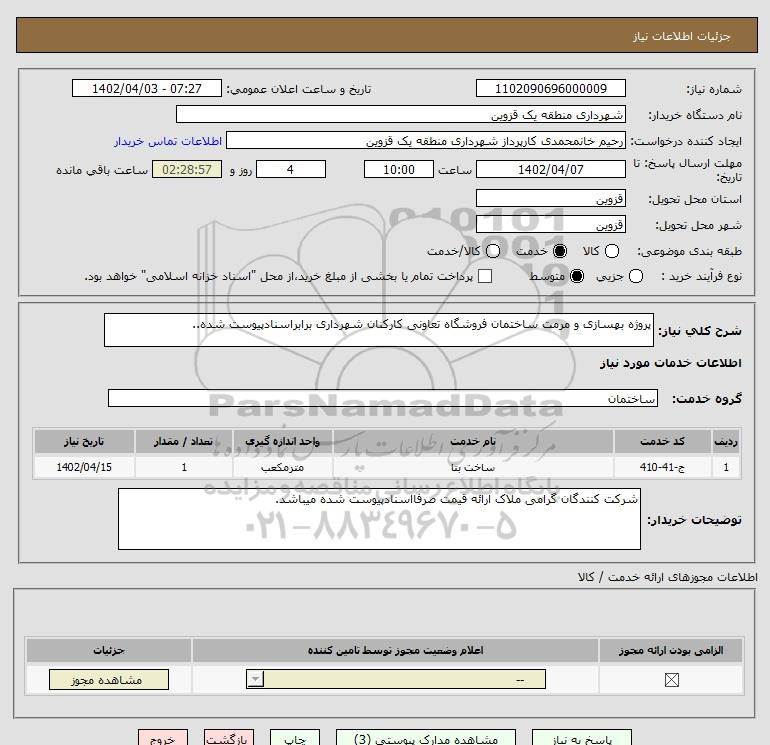
Task: Click the service code cell ج-41-410
Action: tap(662, 467)
